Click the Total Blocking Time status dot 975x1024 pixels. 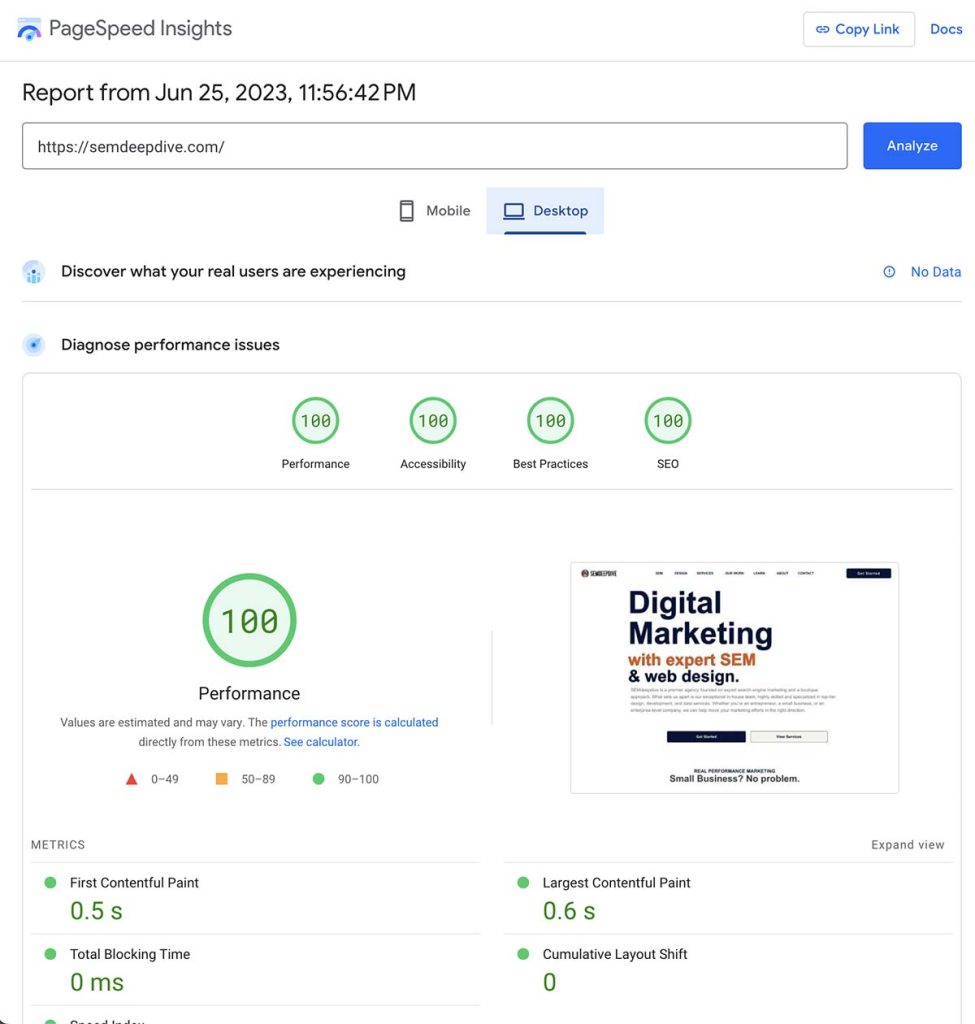tap(50, 953)
